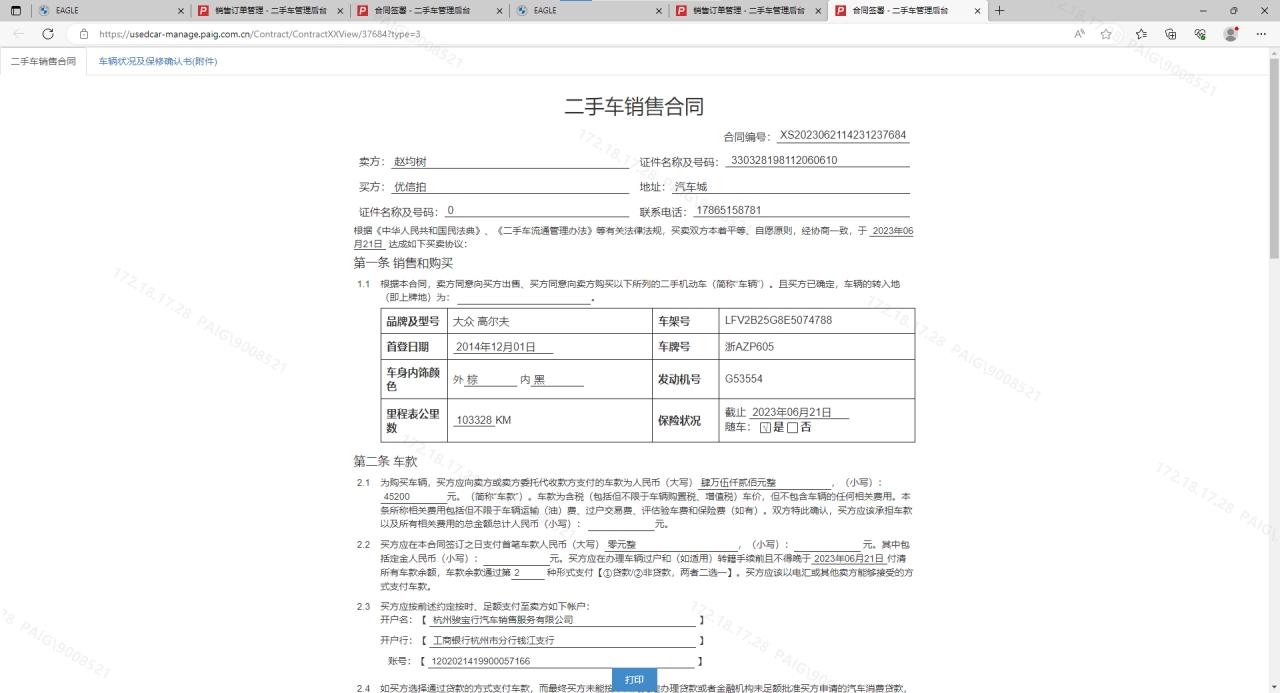Open the Favorites list

[1141, 33]
